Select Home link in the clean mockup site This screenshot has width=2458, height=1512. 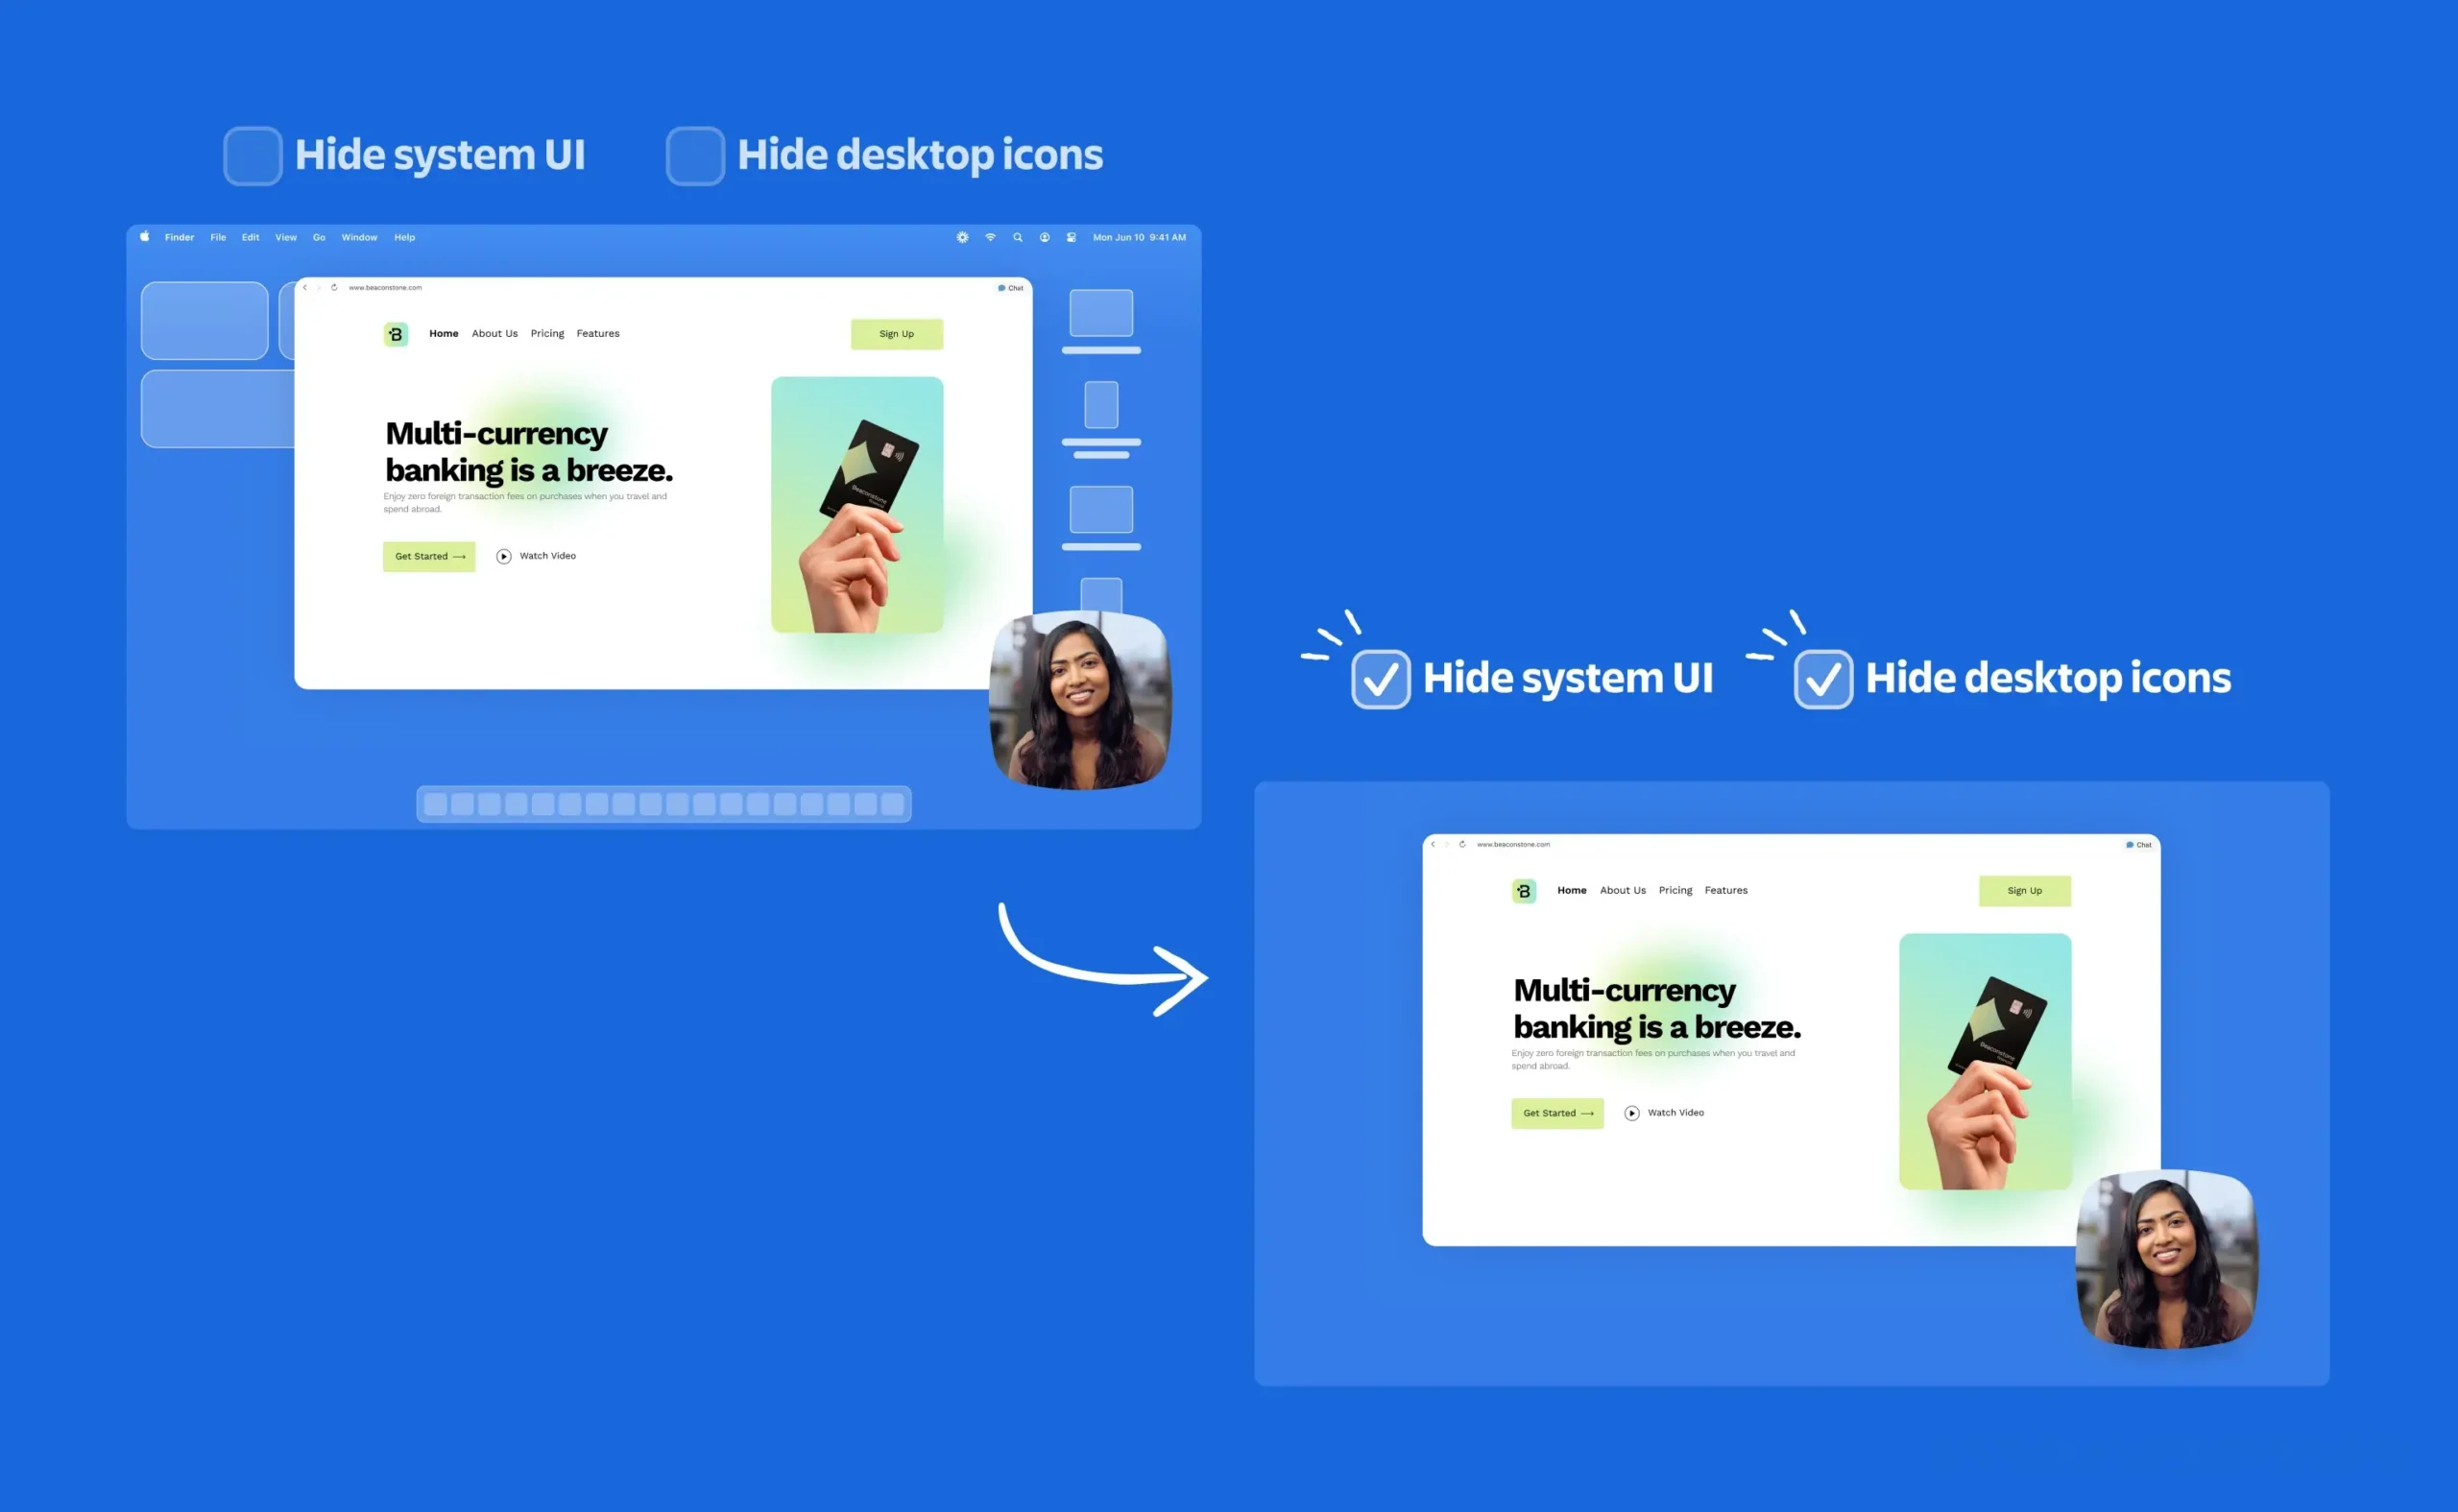[x=1572, y=890]
